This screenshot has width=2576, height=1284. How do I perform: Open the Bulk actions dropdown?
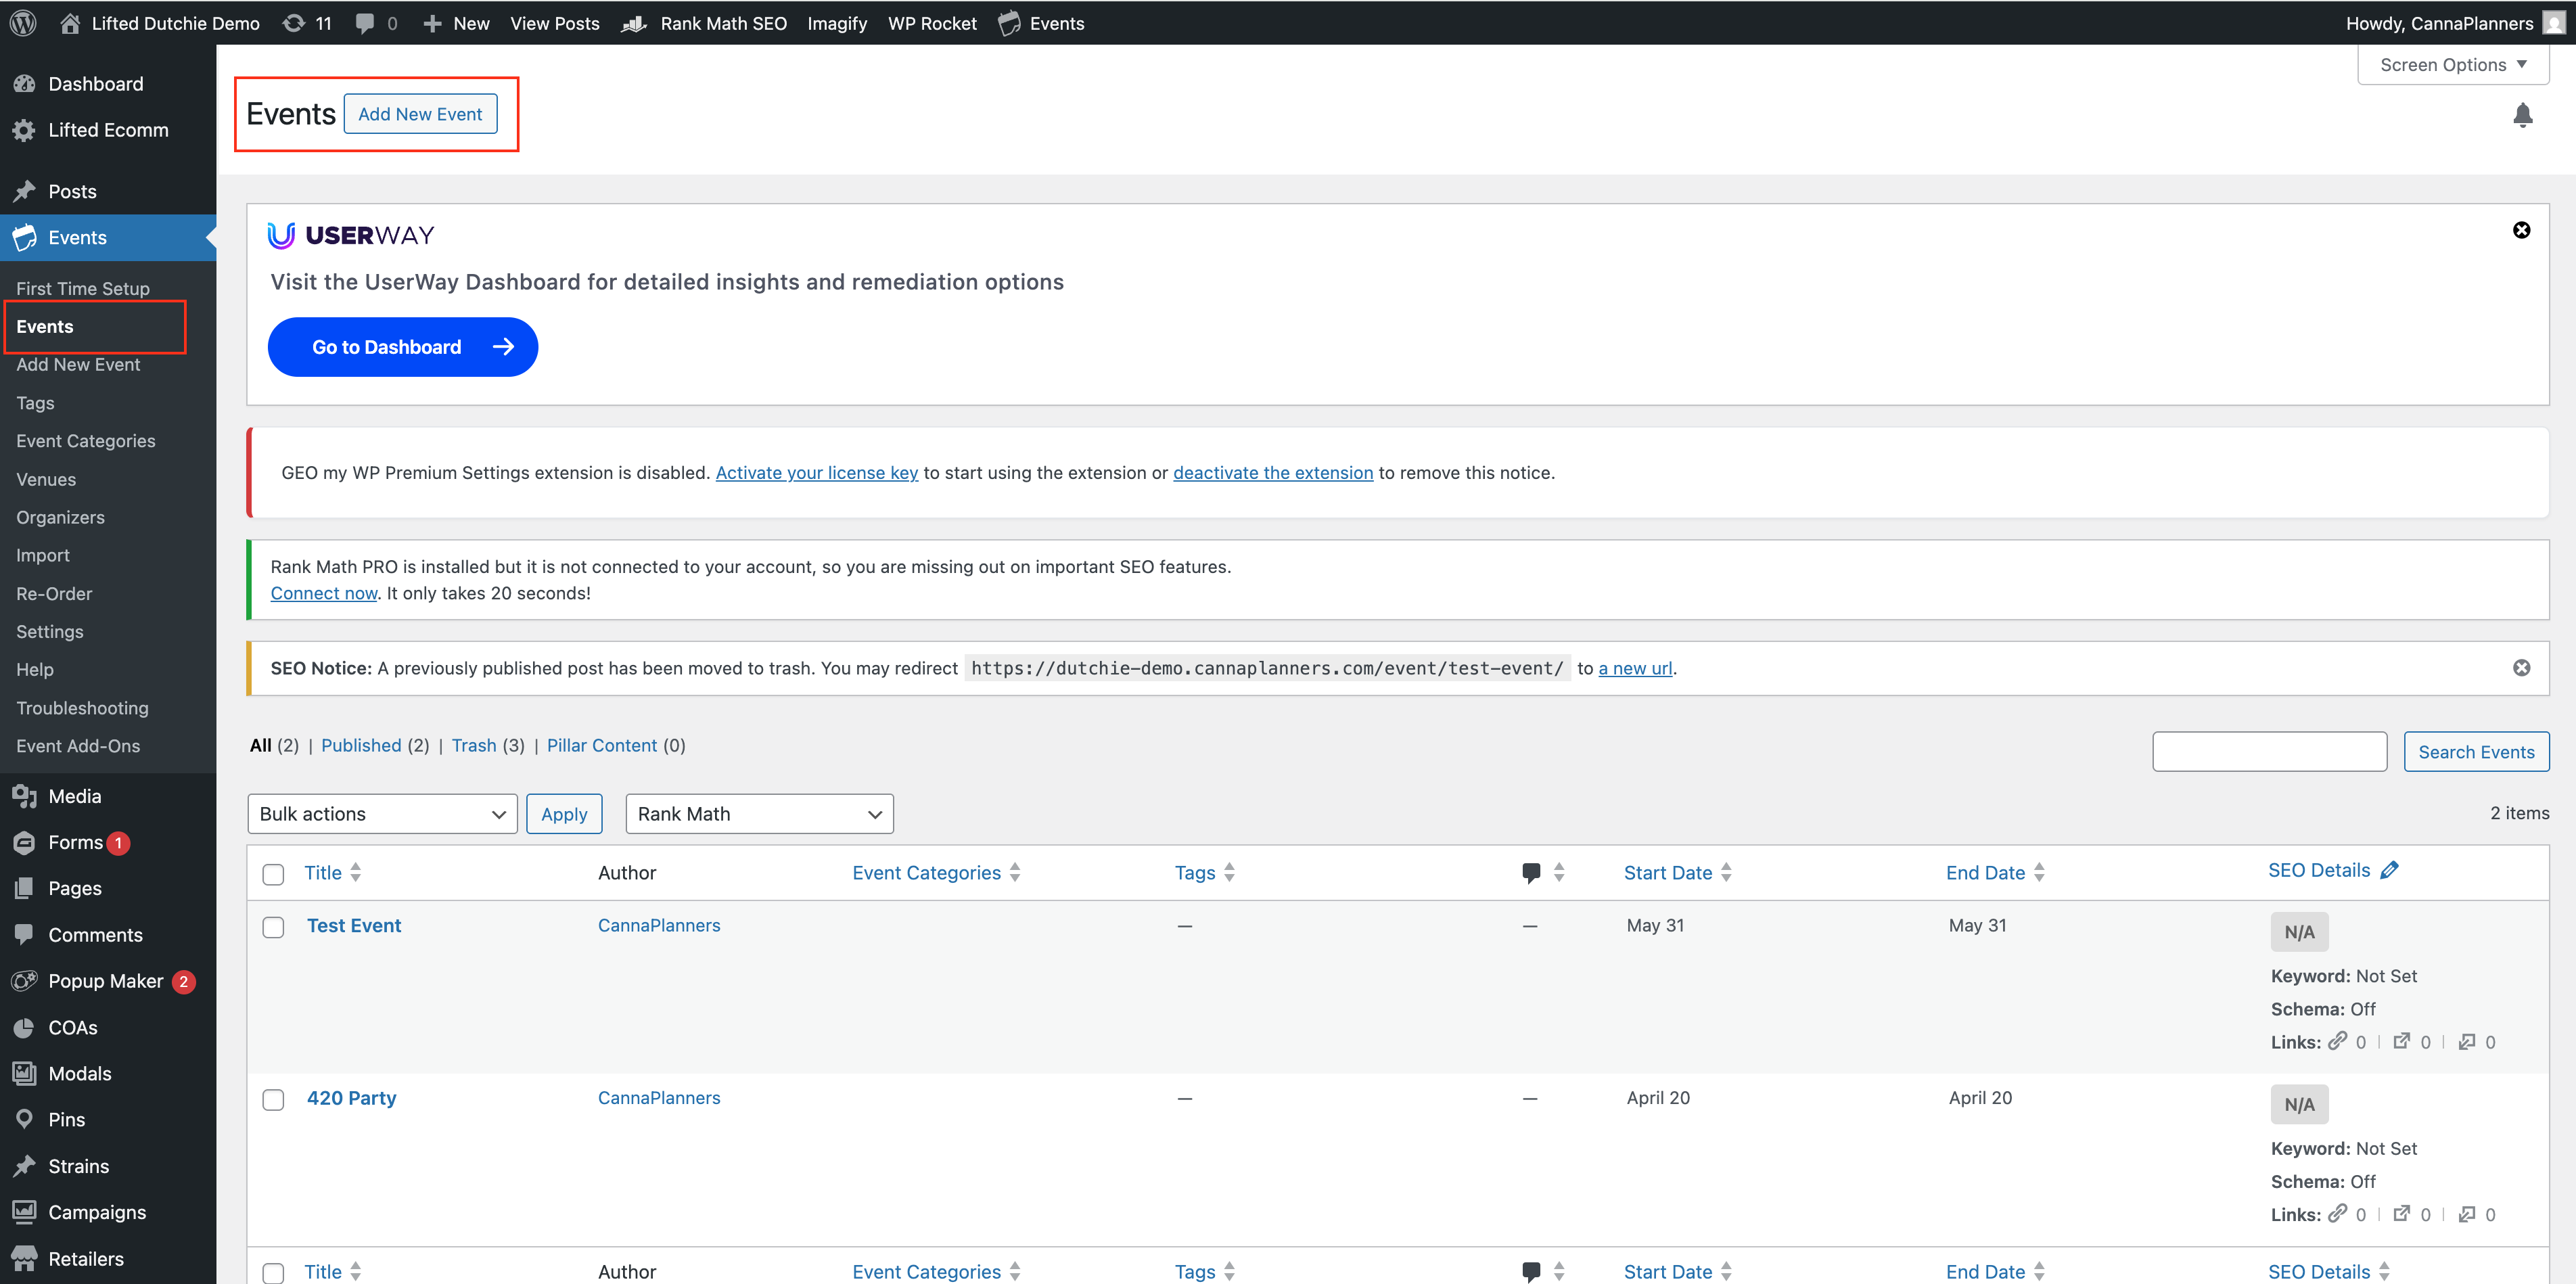click(x=382, y=814)
